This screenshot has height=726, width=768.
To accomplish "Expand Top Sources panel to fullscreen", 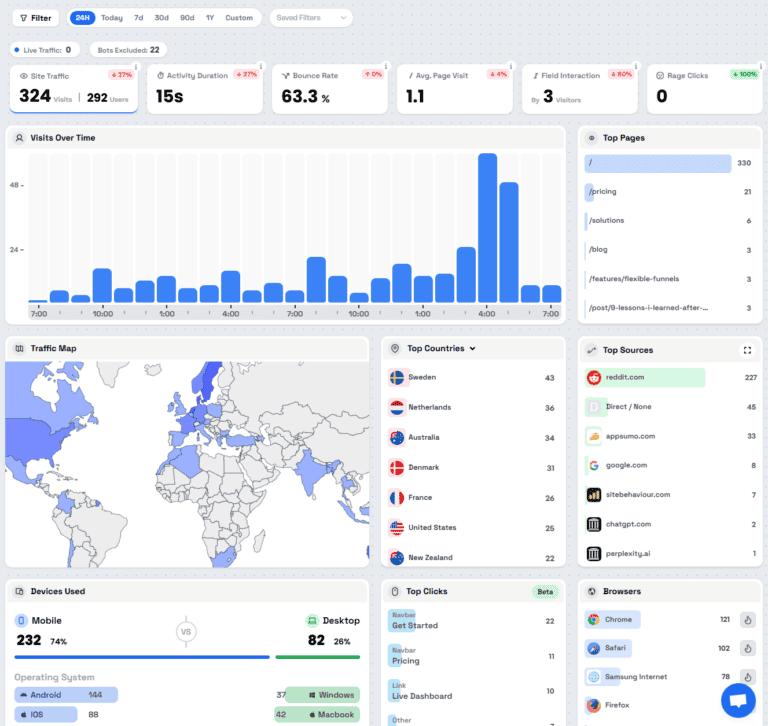I will click(x=747, y=350).
